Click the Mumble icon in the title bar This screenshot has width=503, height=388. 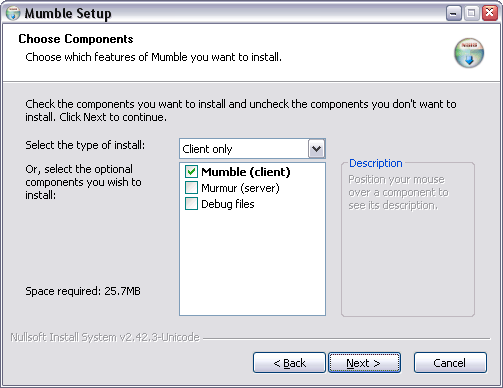13,13
